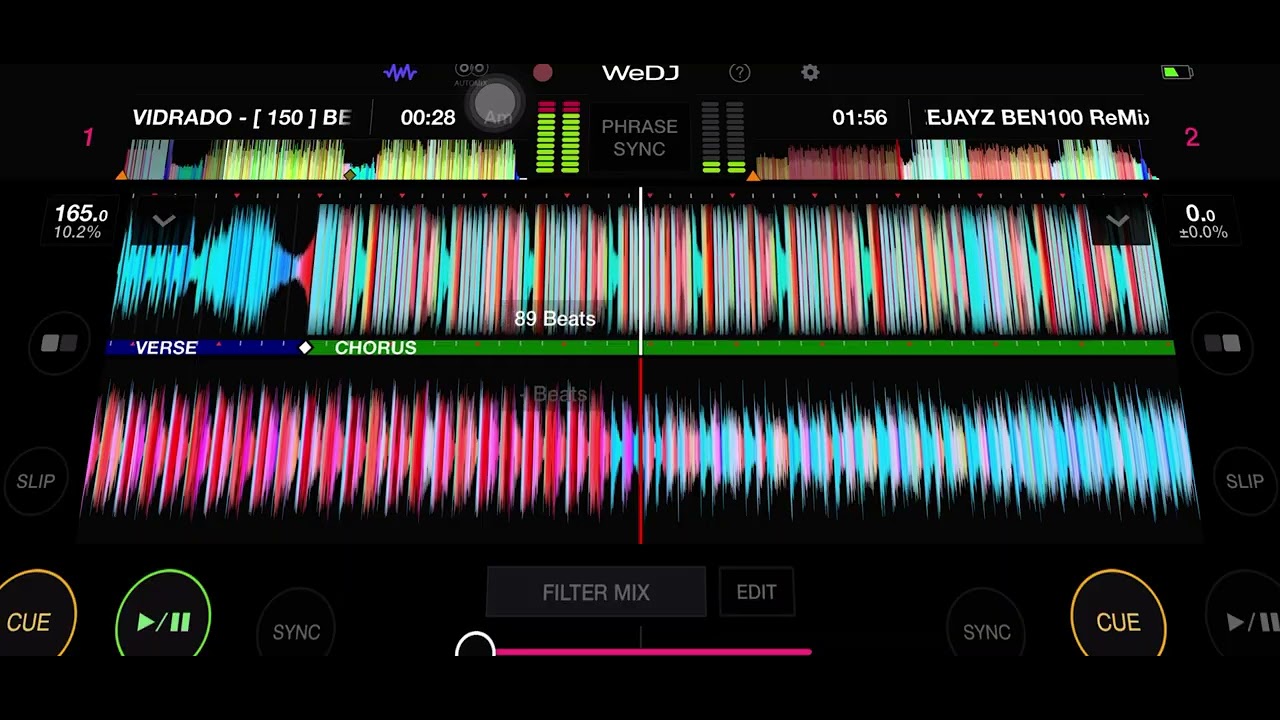Open settings via the gear icon
Viewport: 1280px width, 720px height.
(810, 72)
